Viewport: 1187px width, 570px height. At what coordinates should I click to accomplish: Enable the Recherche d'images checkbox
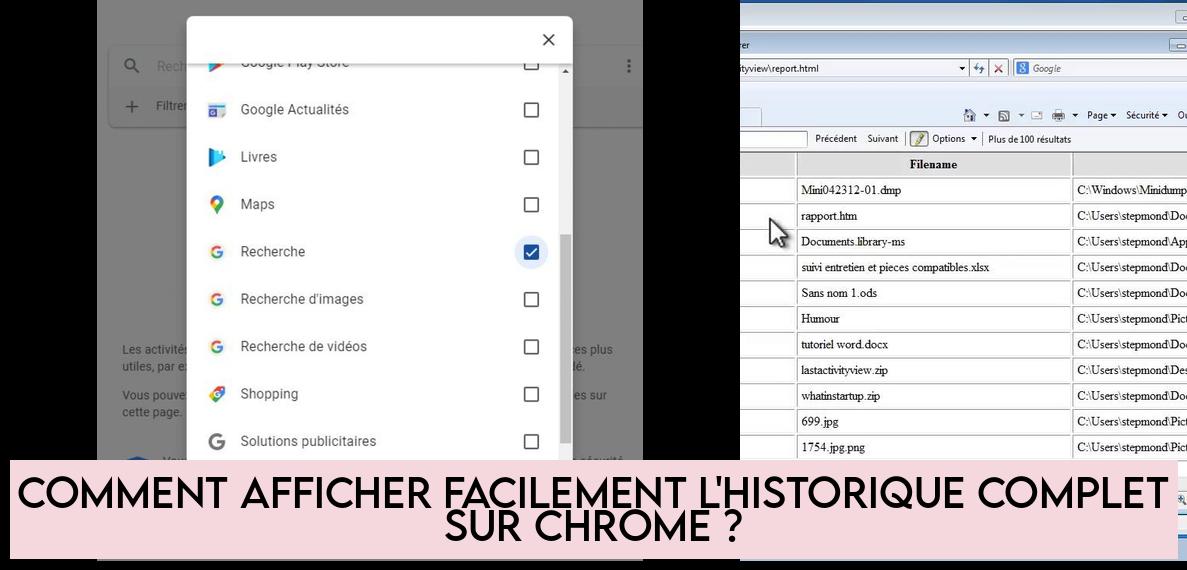(531, 300)
